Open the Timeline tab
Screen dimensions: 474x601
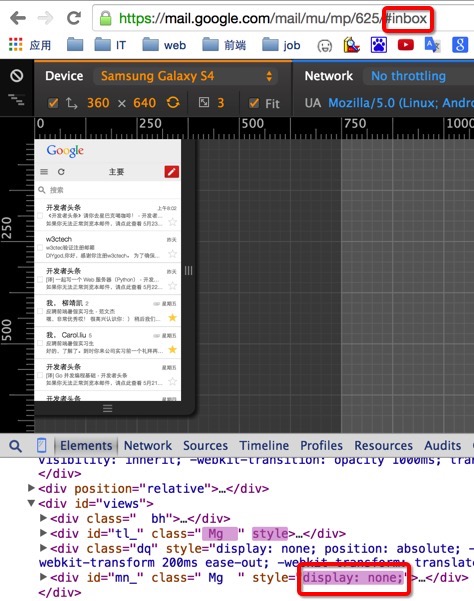point(264,445)
